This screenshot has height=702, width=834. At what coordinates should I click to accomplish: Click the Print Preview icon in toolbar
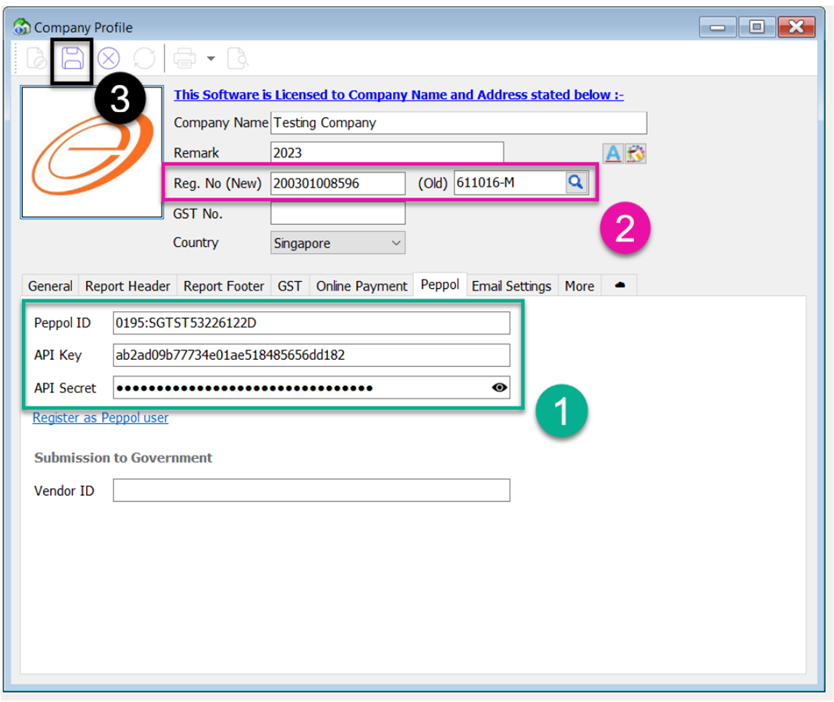coord(237,60)
